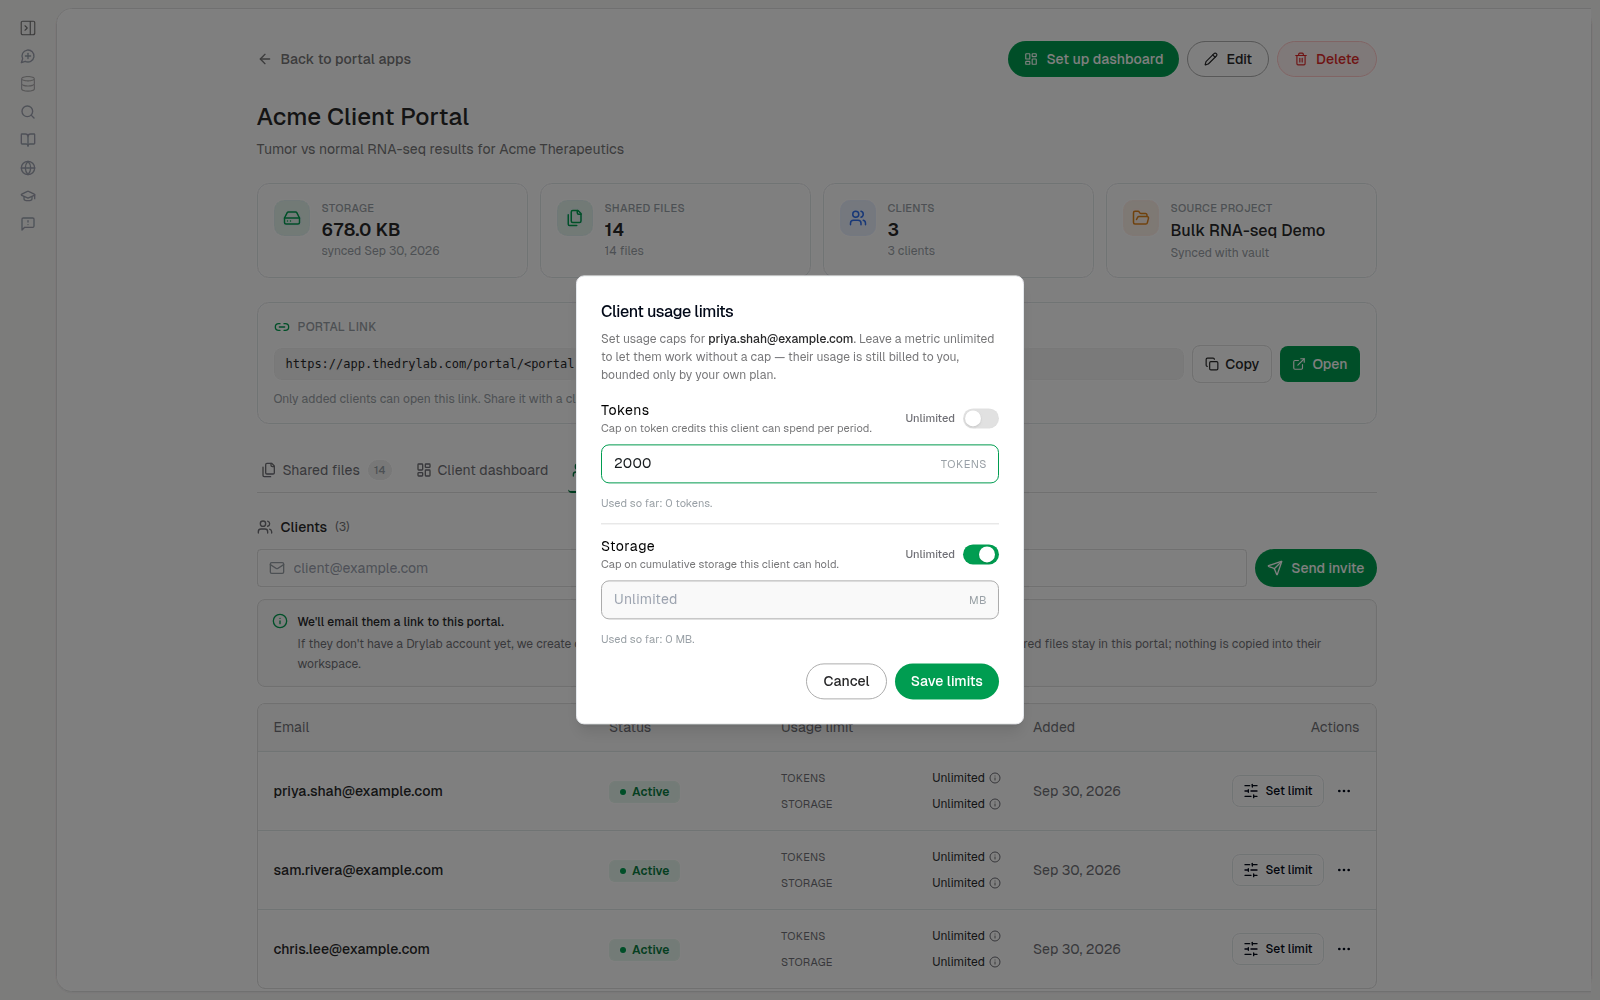Open the portal link

[x=1319, y=364]
